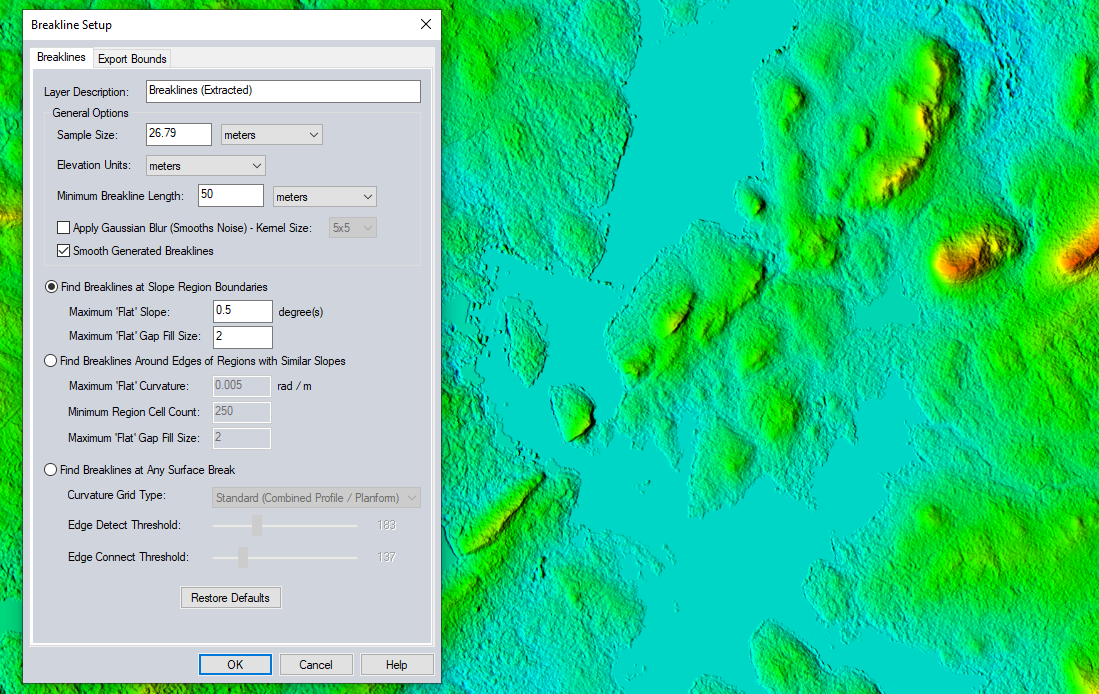Open the Kernel Size 5x5 dropdown

pyautogui.click(x=353, y=228)
